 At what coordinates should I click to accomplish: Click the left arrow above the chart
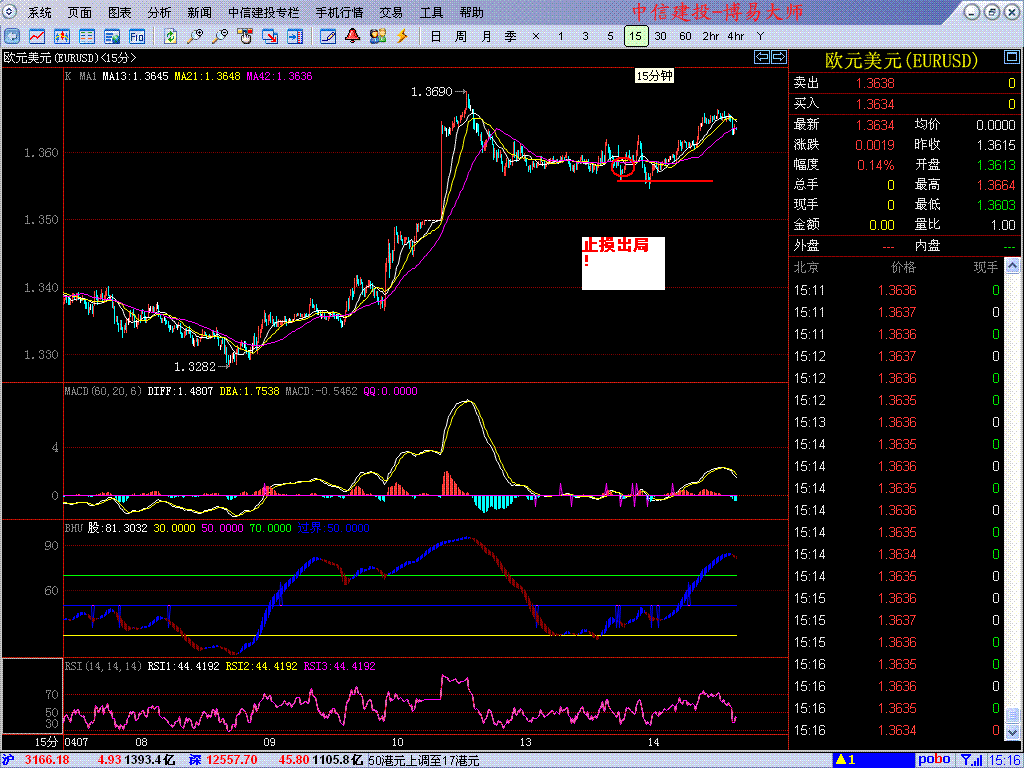762,57
